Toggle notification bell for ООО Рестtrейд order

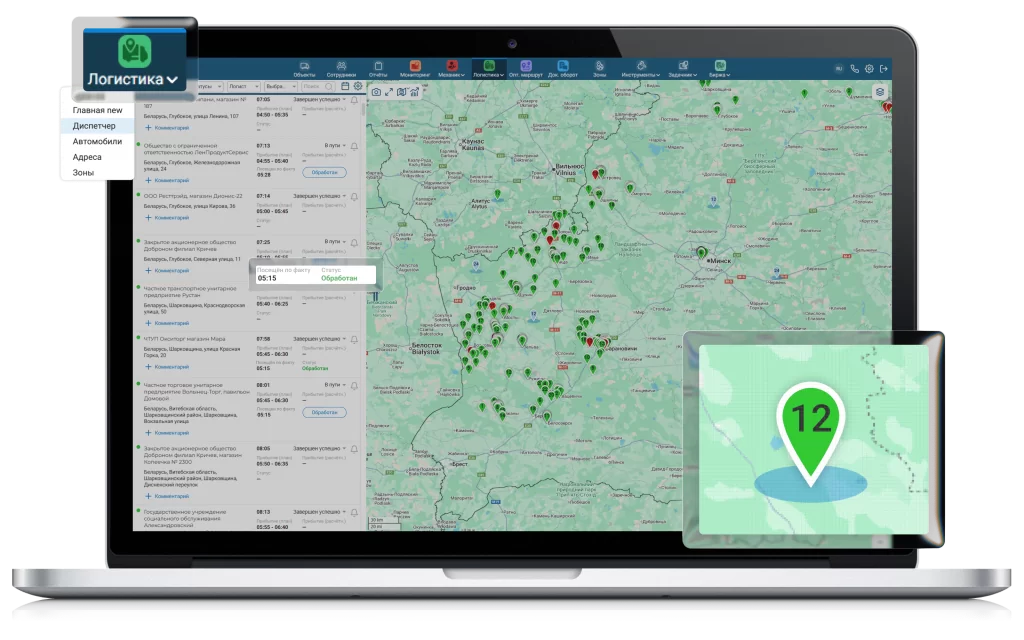[x=354, y=196]
